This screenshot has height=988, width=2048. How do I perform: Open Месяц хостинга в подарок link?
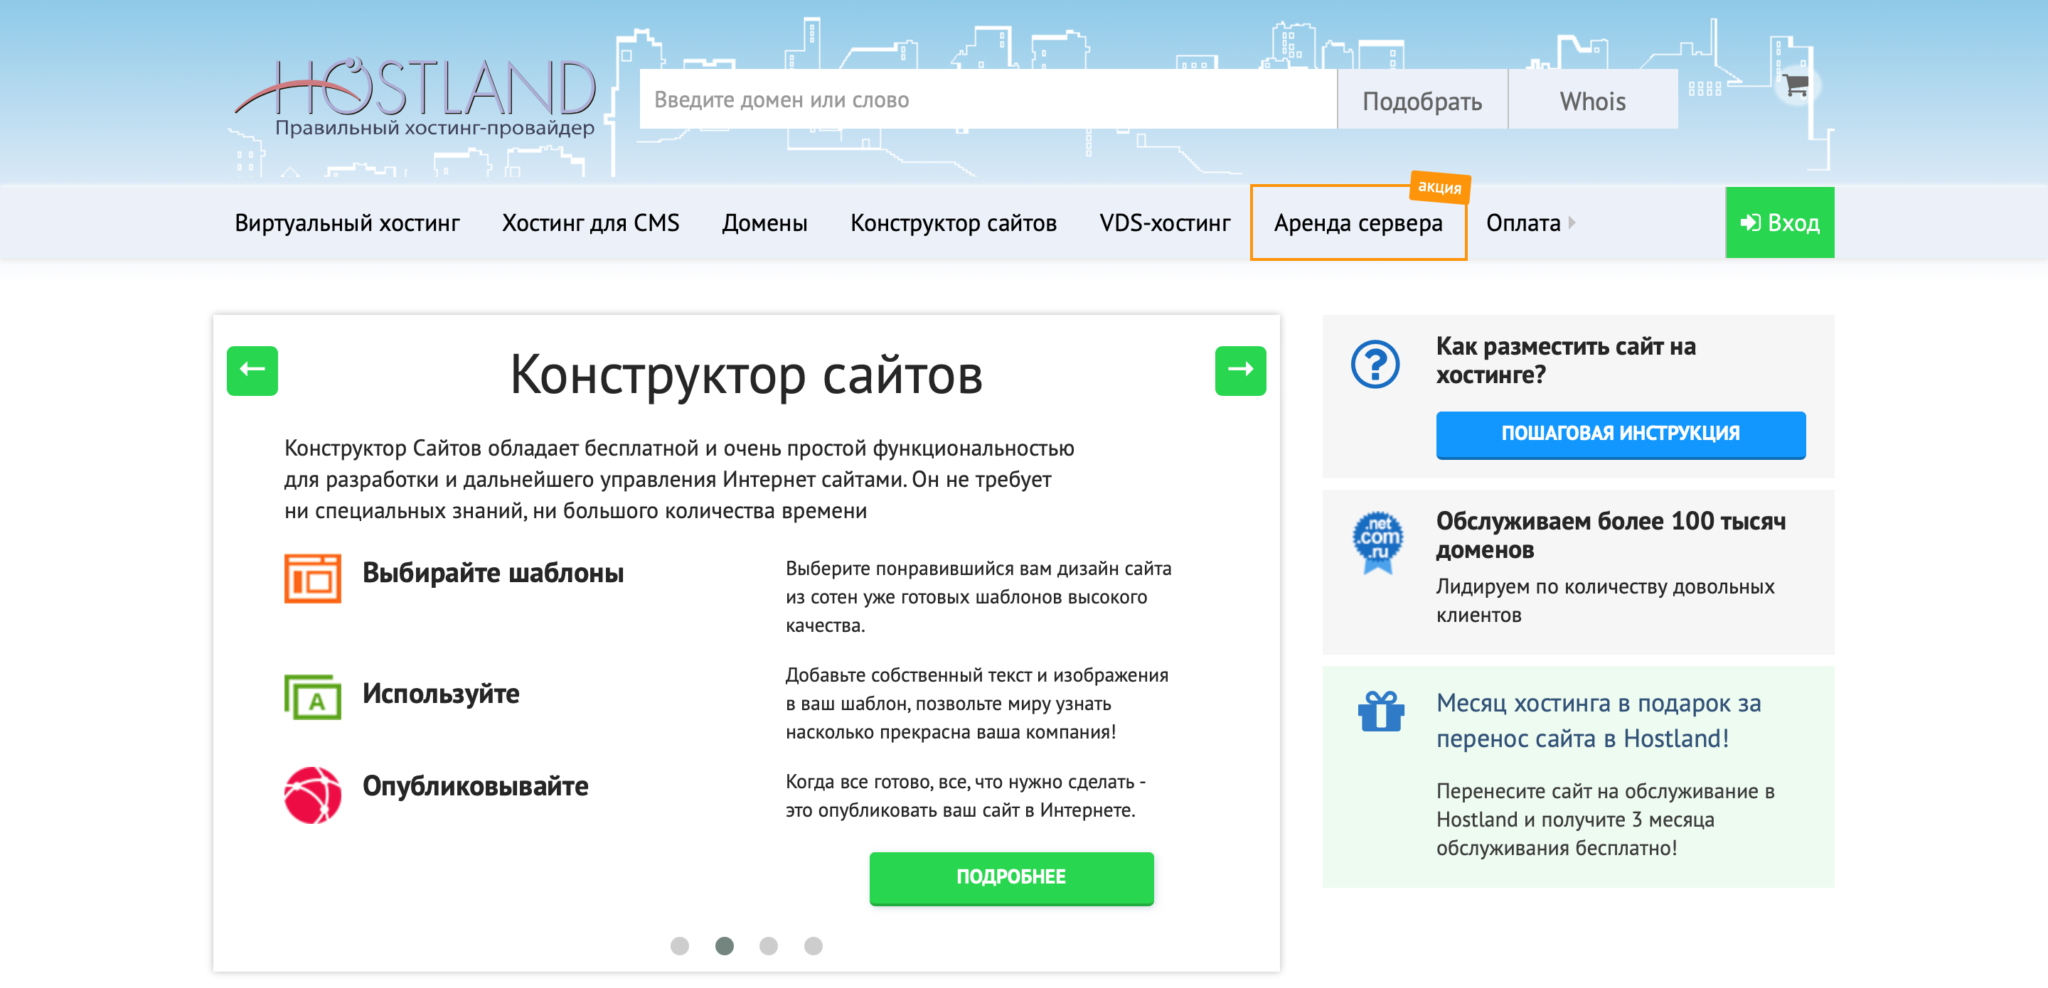pos(1599,721)
